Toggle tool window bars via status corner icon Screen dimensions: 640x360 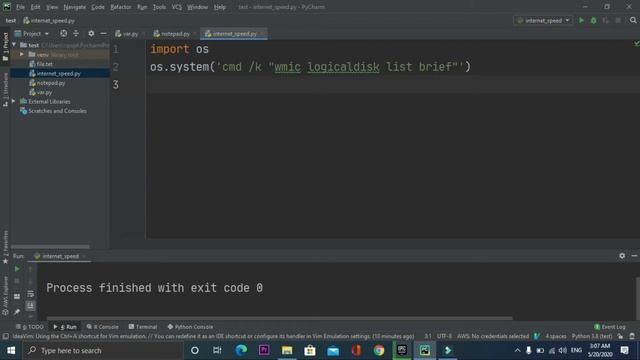point(6,336)
